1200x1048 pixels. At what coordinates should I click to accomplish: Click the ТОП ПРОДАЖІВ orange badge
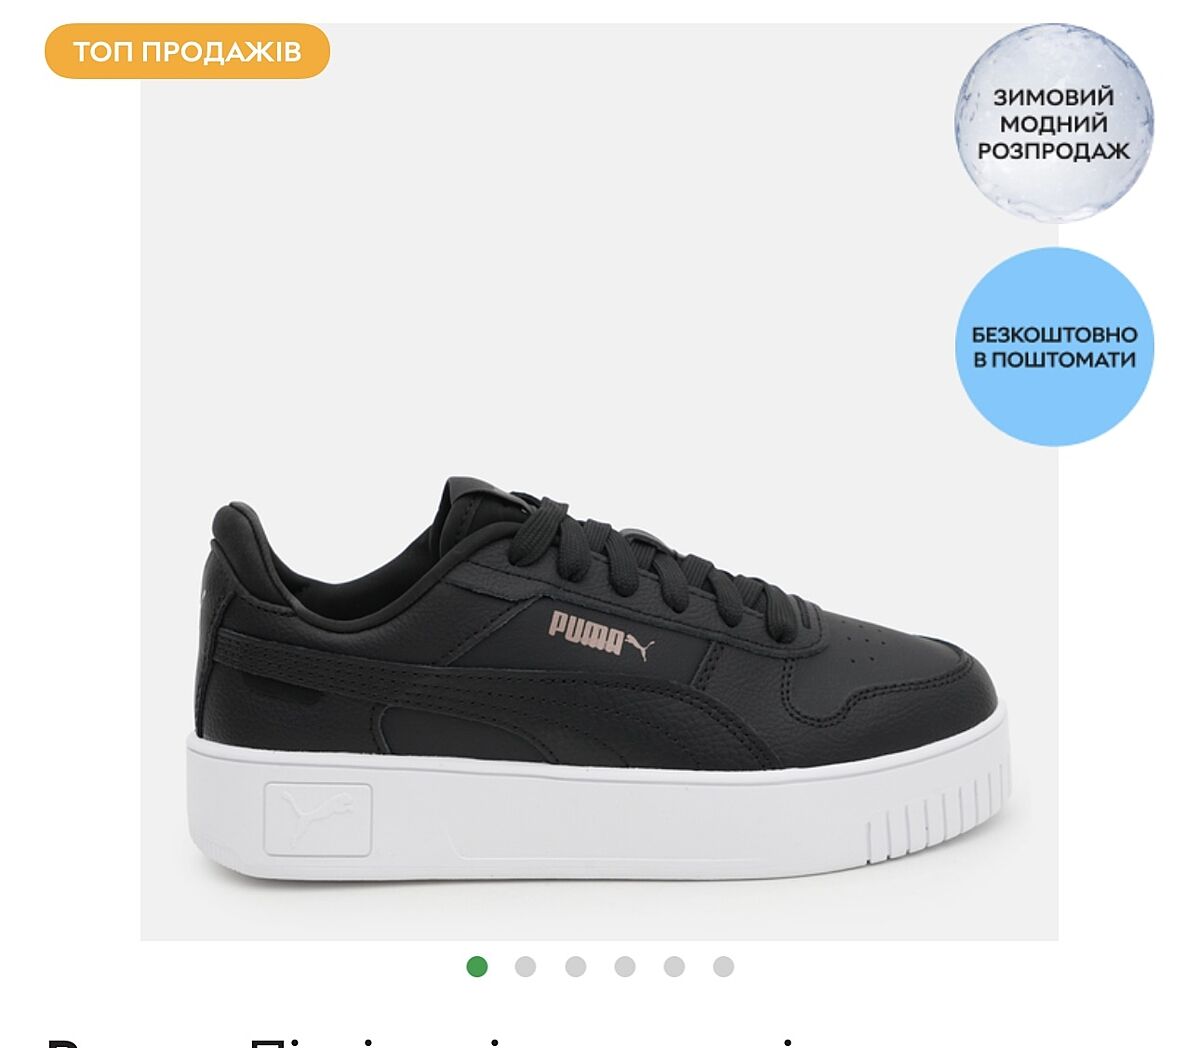point(187,51)
